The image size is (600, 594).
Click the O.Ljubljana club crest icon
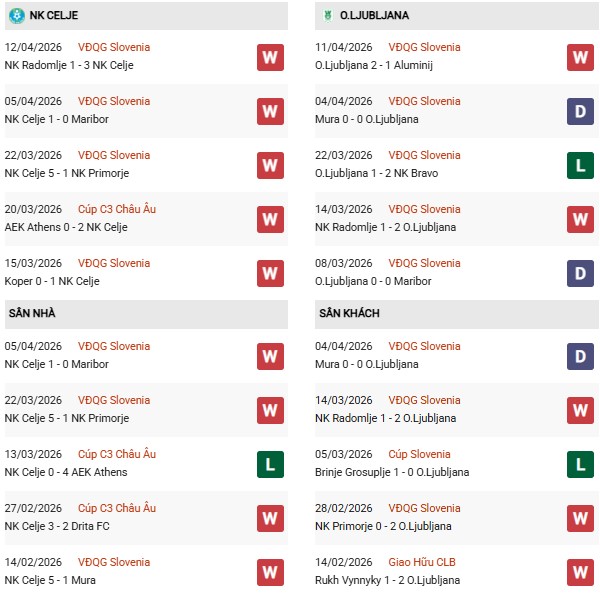tap(326, 16)
